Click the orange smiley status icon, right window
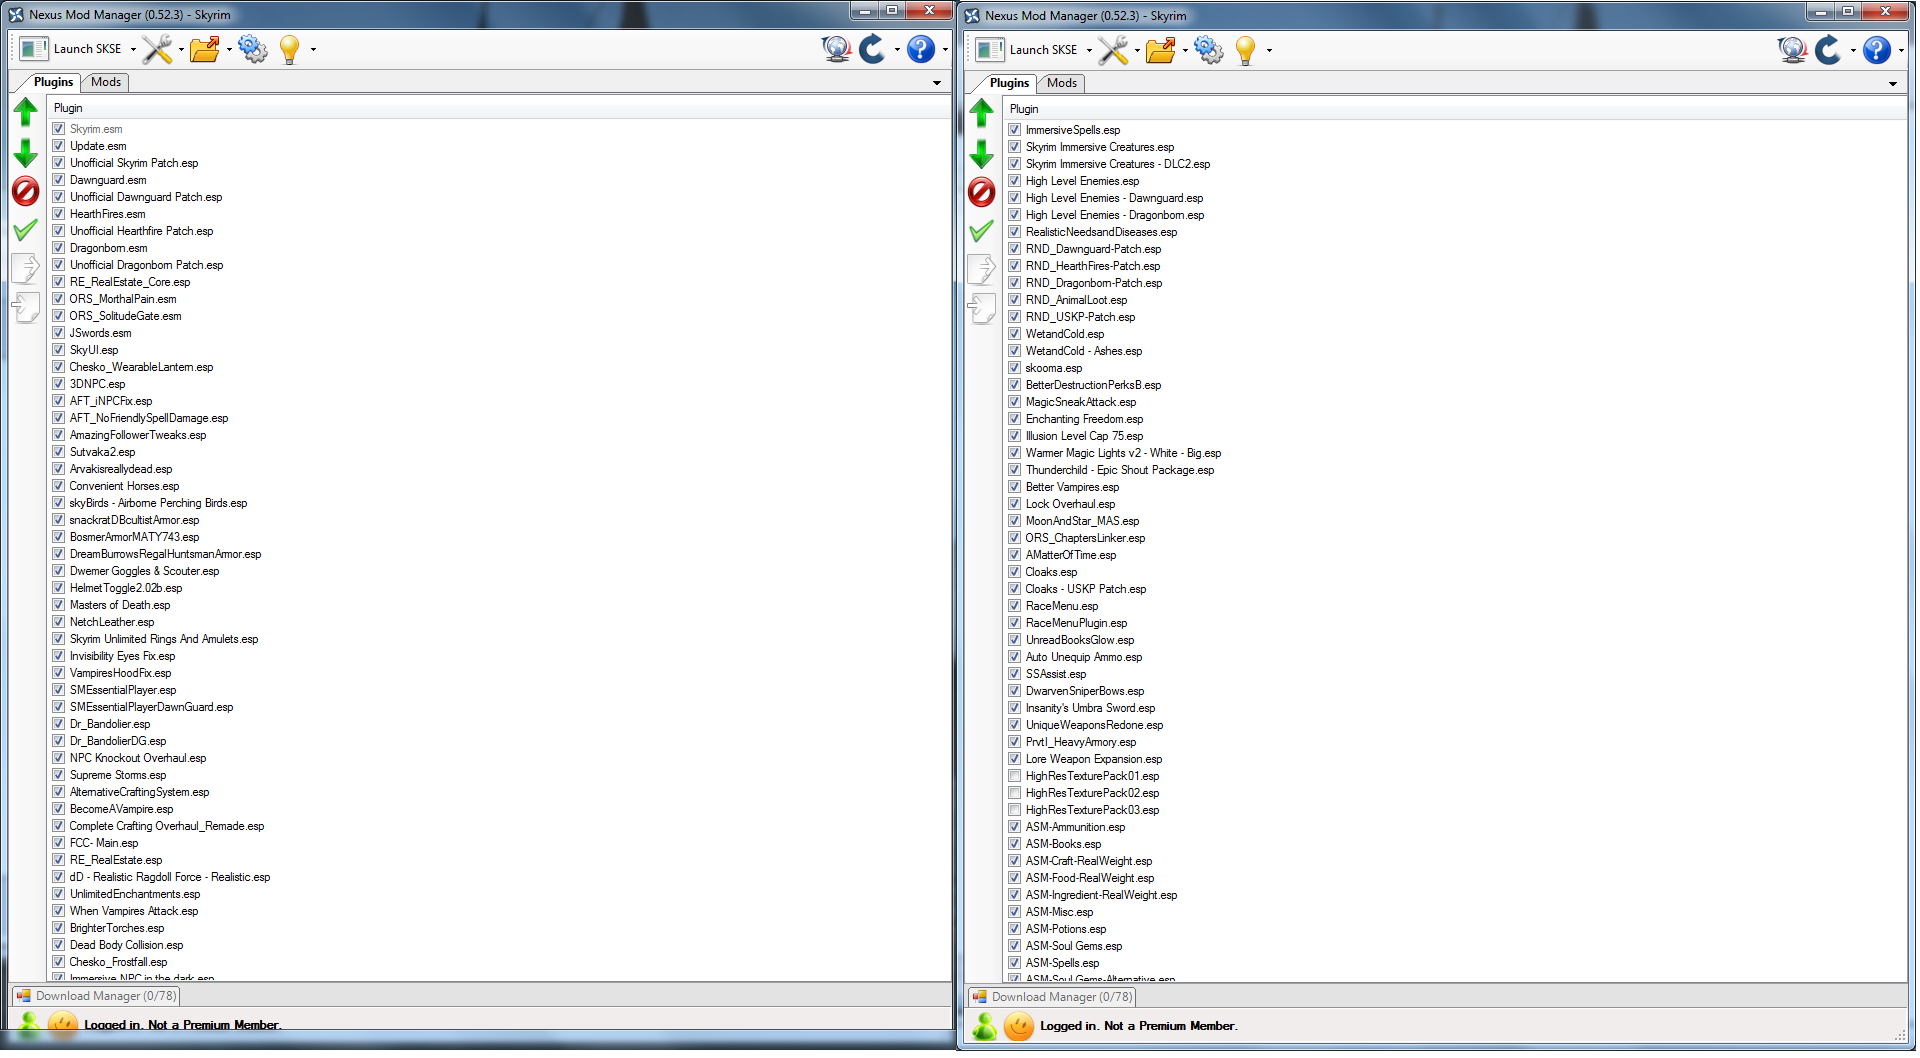 [x=1019, y=1027]
